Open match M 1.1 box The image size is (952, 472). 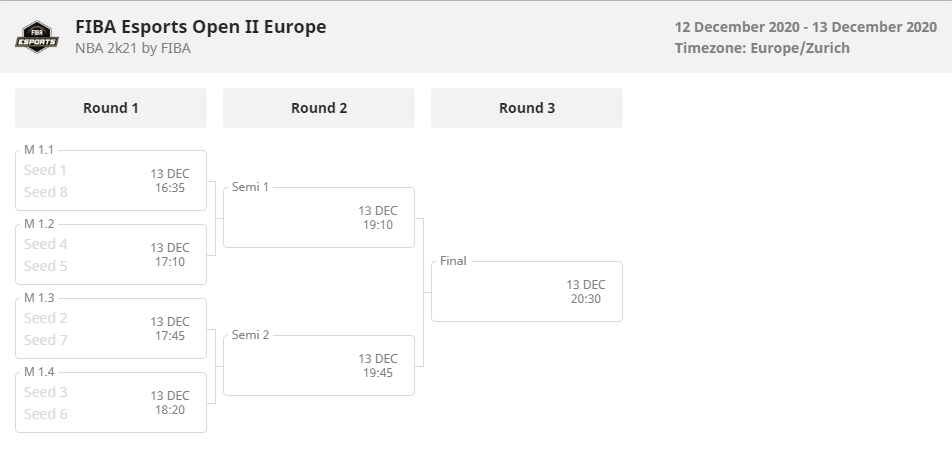click(110, 180)
